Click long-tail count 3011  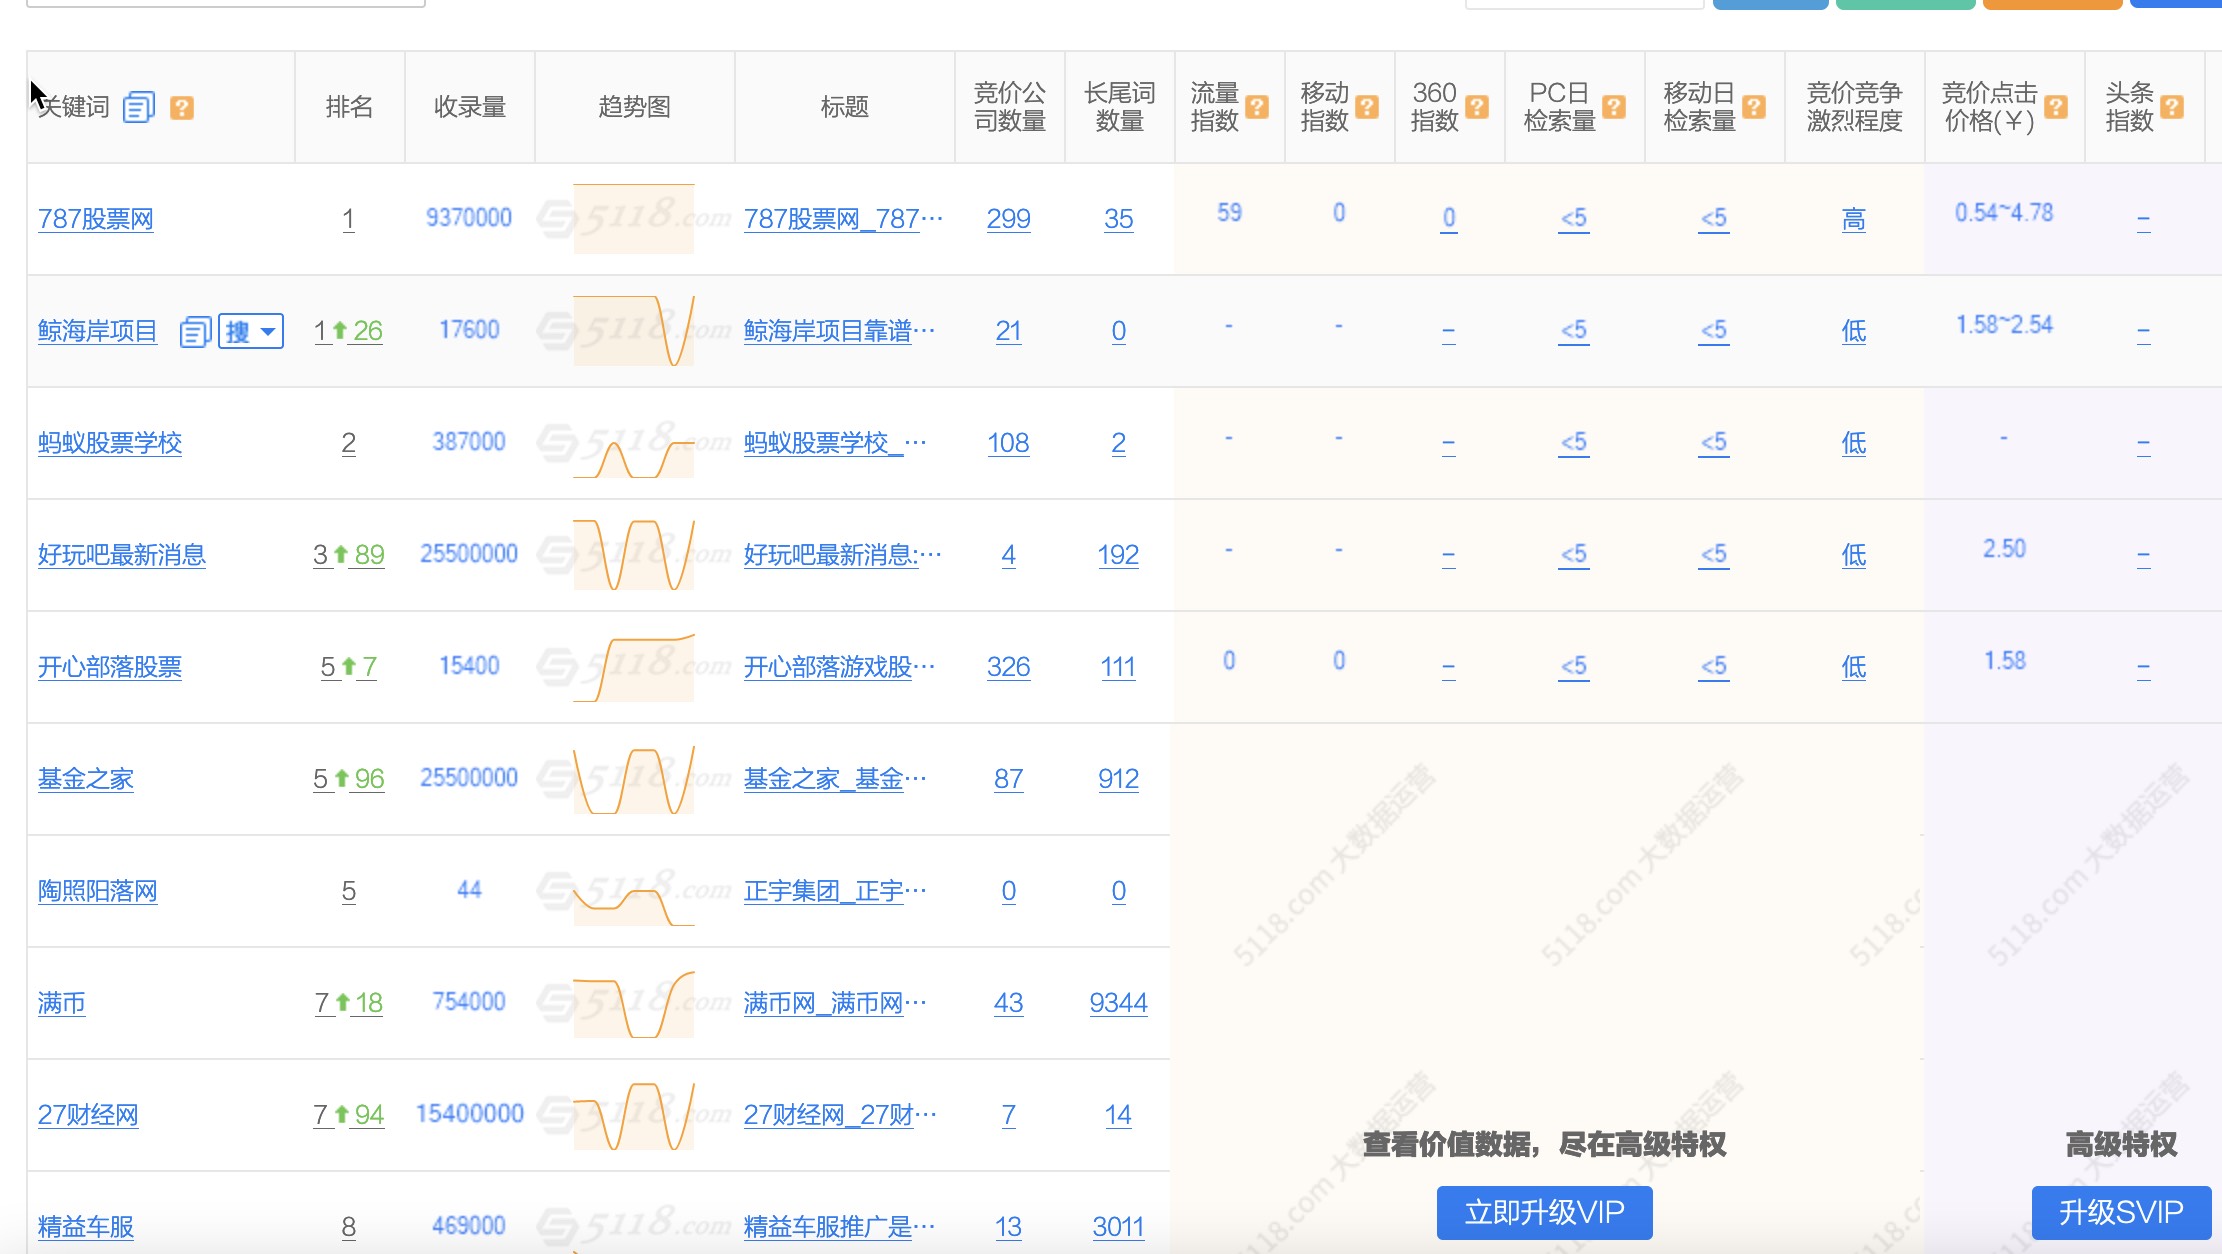click(x=1119, y=1227)
